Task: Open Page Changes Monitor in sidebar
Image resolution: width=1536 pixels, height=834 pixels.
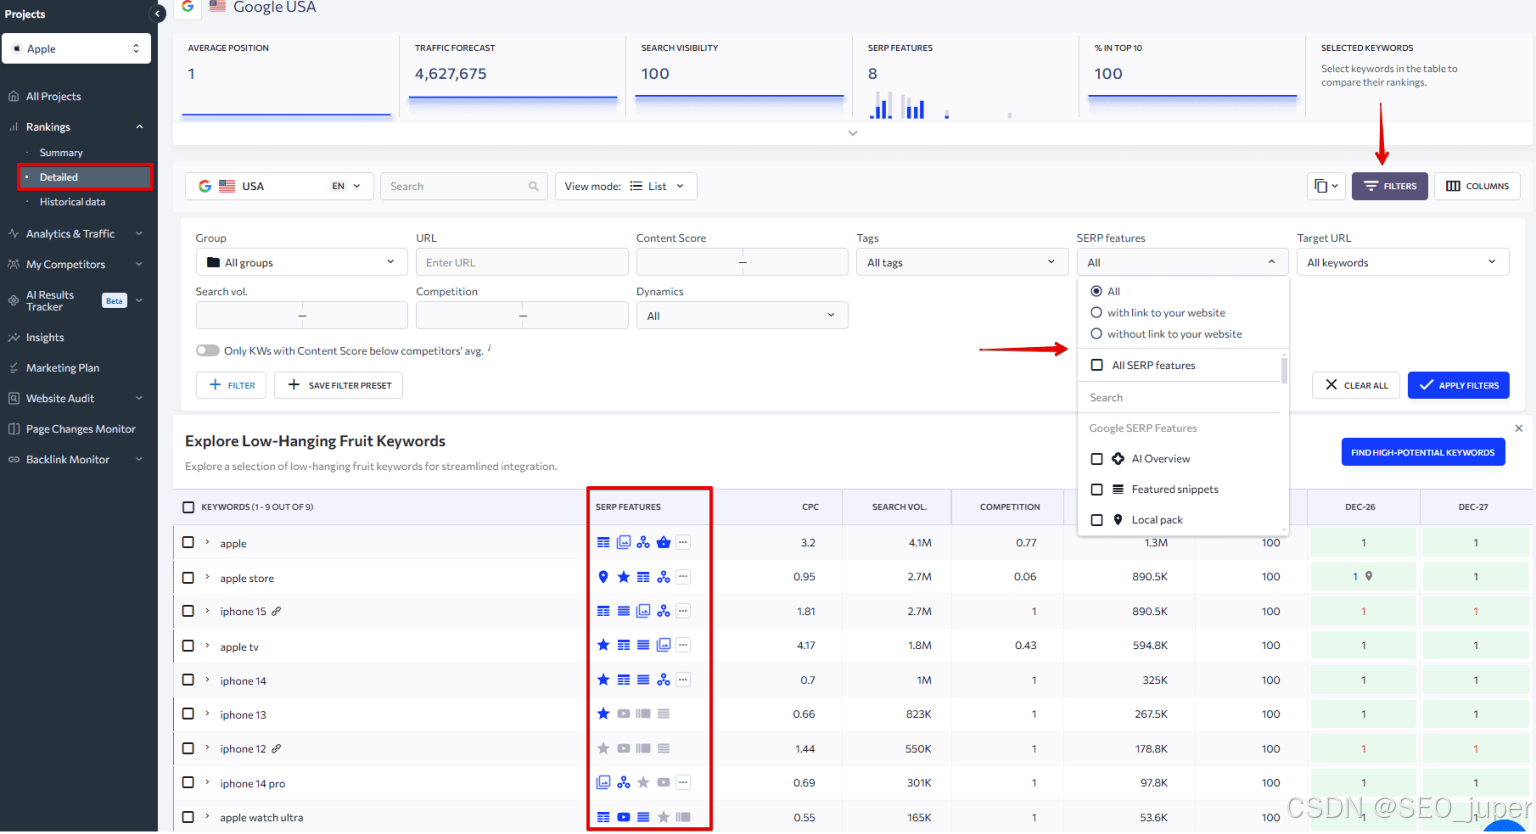Action: click(x=80, y=429)
